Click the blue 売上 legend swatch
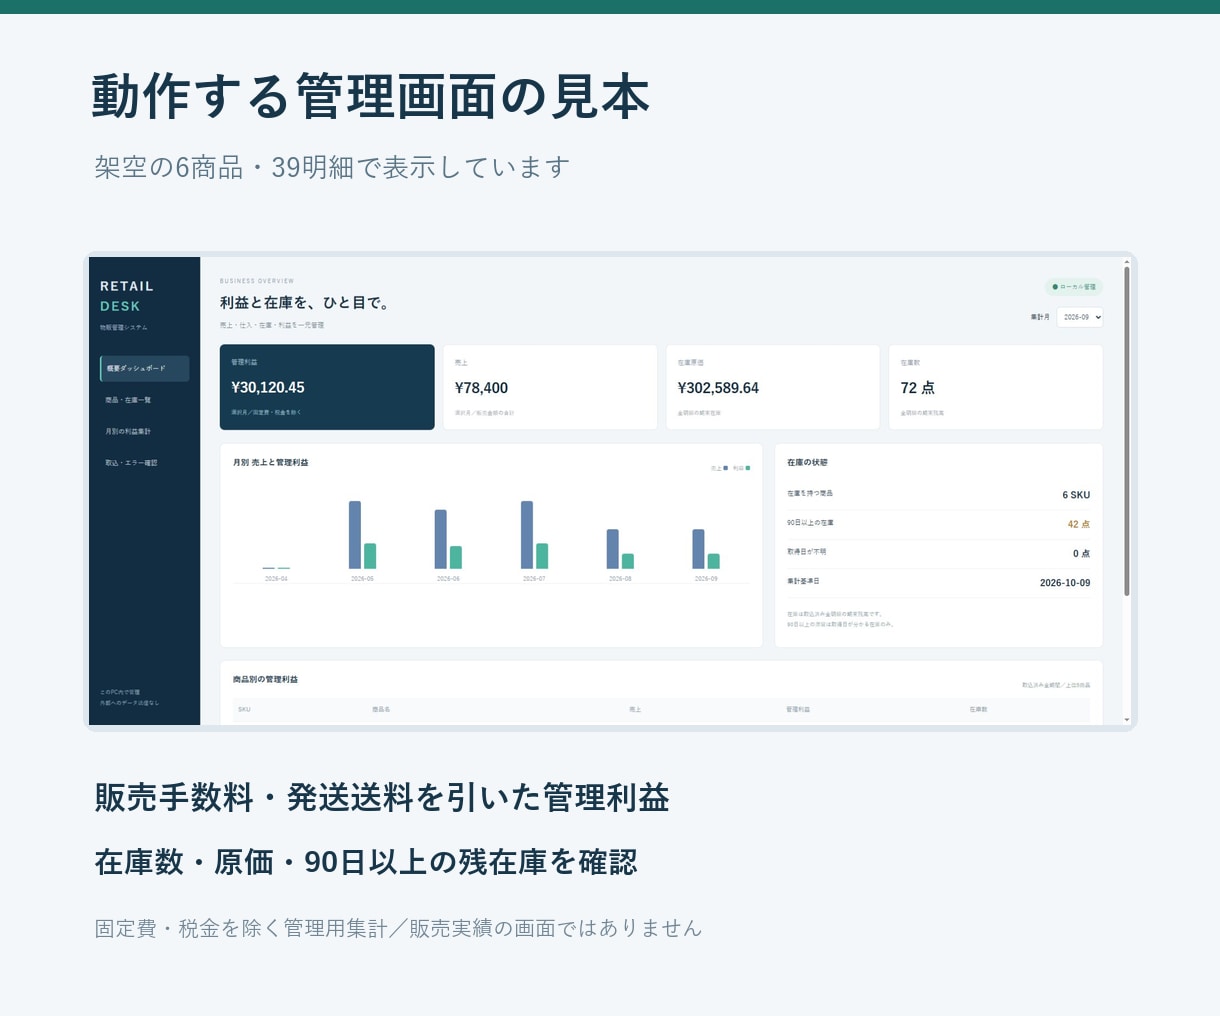The height and width of the screenshot is (1016, 1220). tap(726, 468)
